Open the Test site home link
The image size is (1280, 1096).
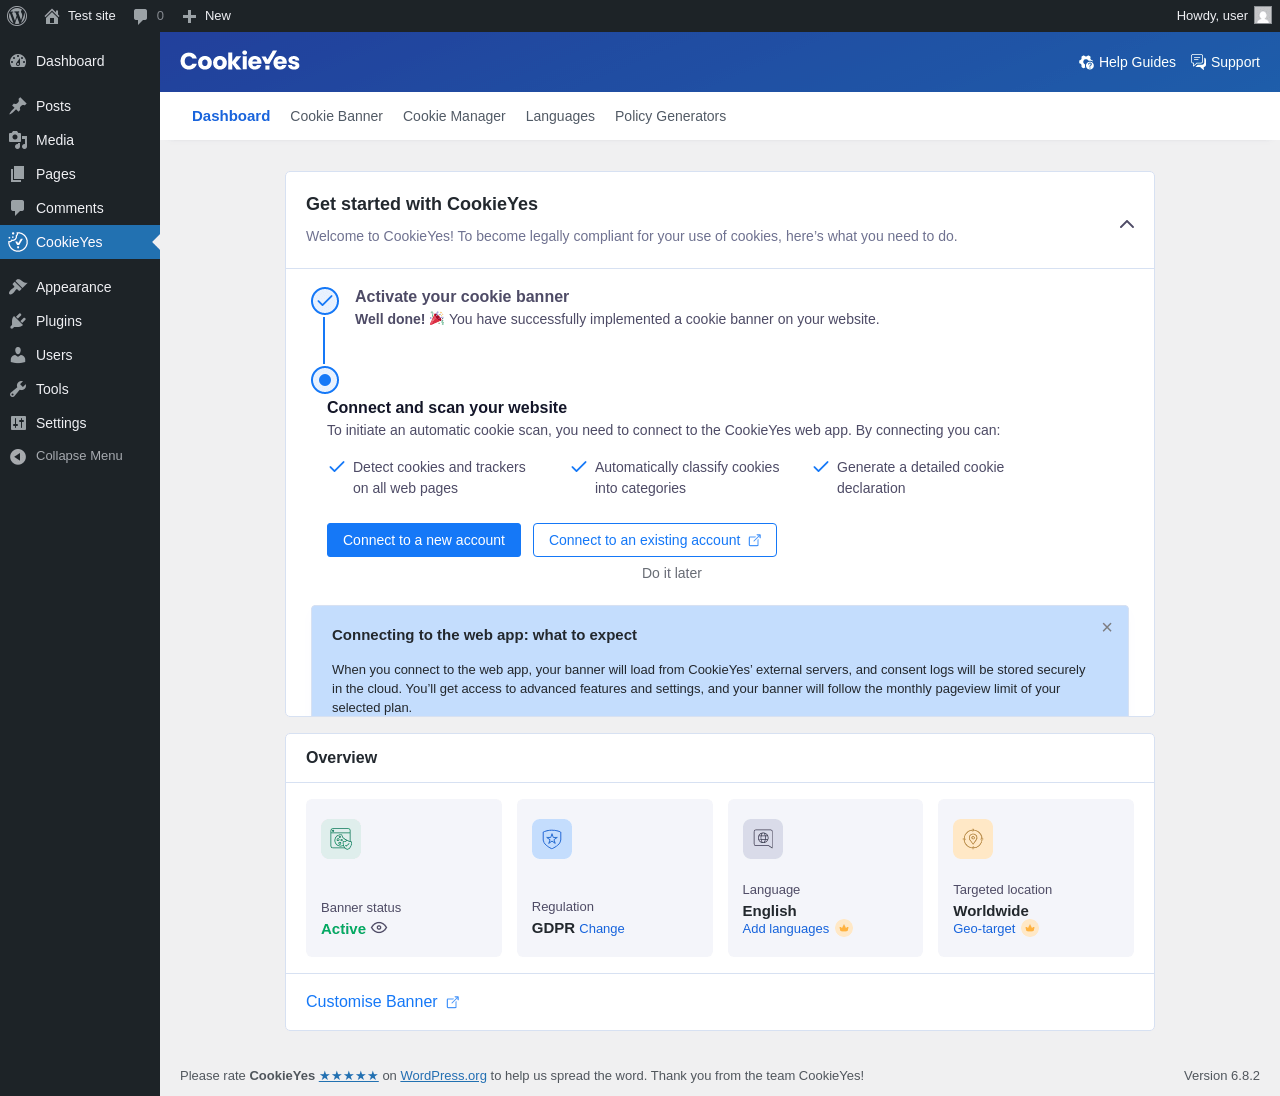[80, 16]
